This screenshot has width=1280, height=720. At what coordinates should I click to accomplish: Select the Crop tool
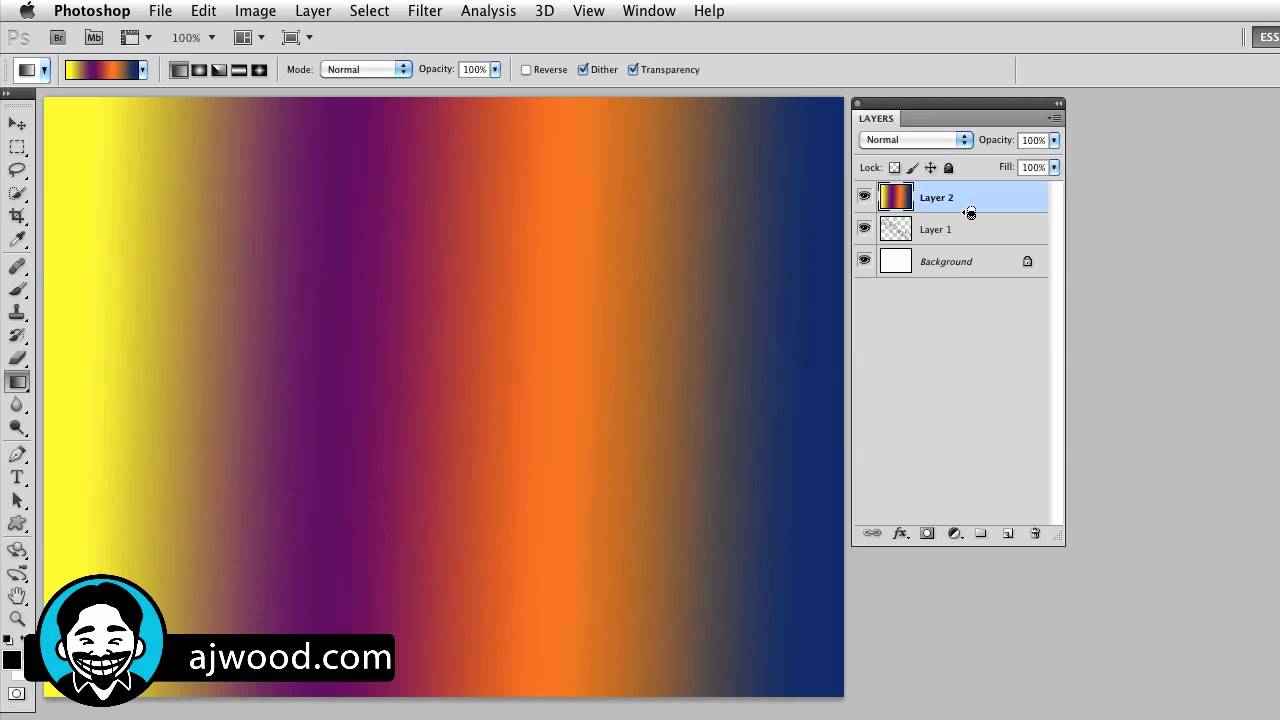coord(17,216)
